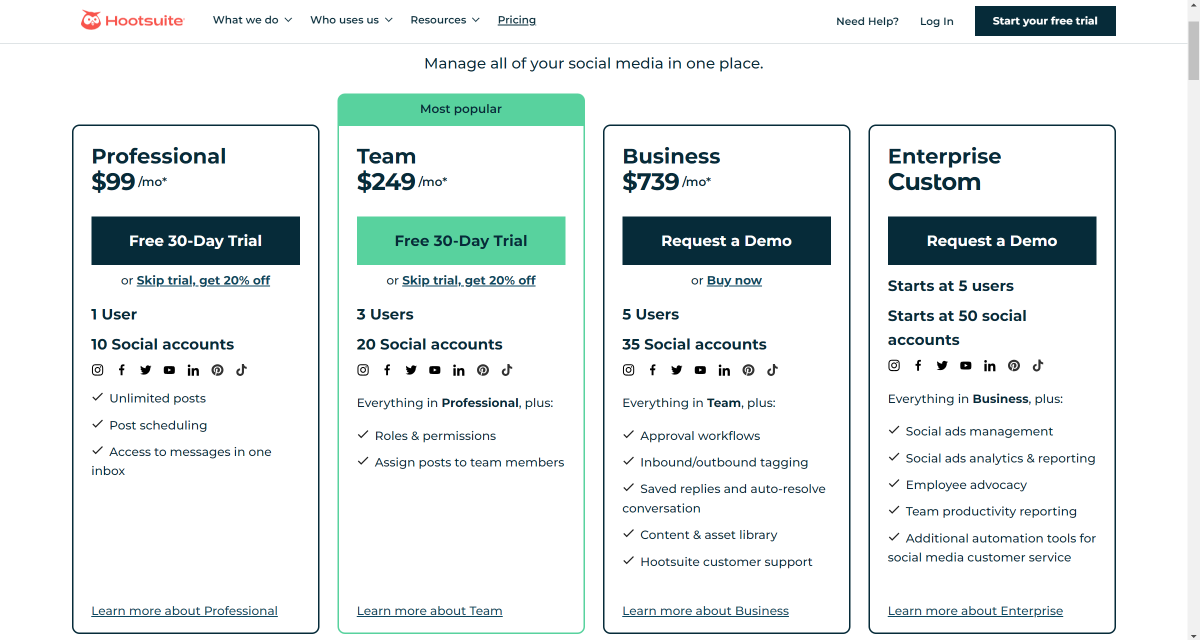This screenshot has width=1200, height=640.
Task: Click Facebook icon in Business plan
Action: click(x=652, y=370)
